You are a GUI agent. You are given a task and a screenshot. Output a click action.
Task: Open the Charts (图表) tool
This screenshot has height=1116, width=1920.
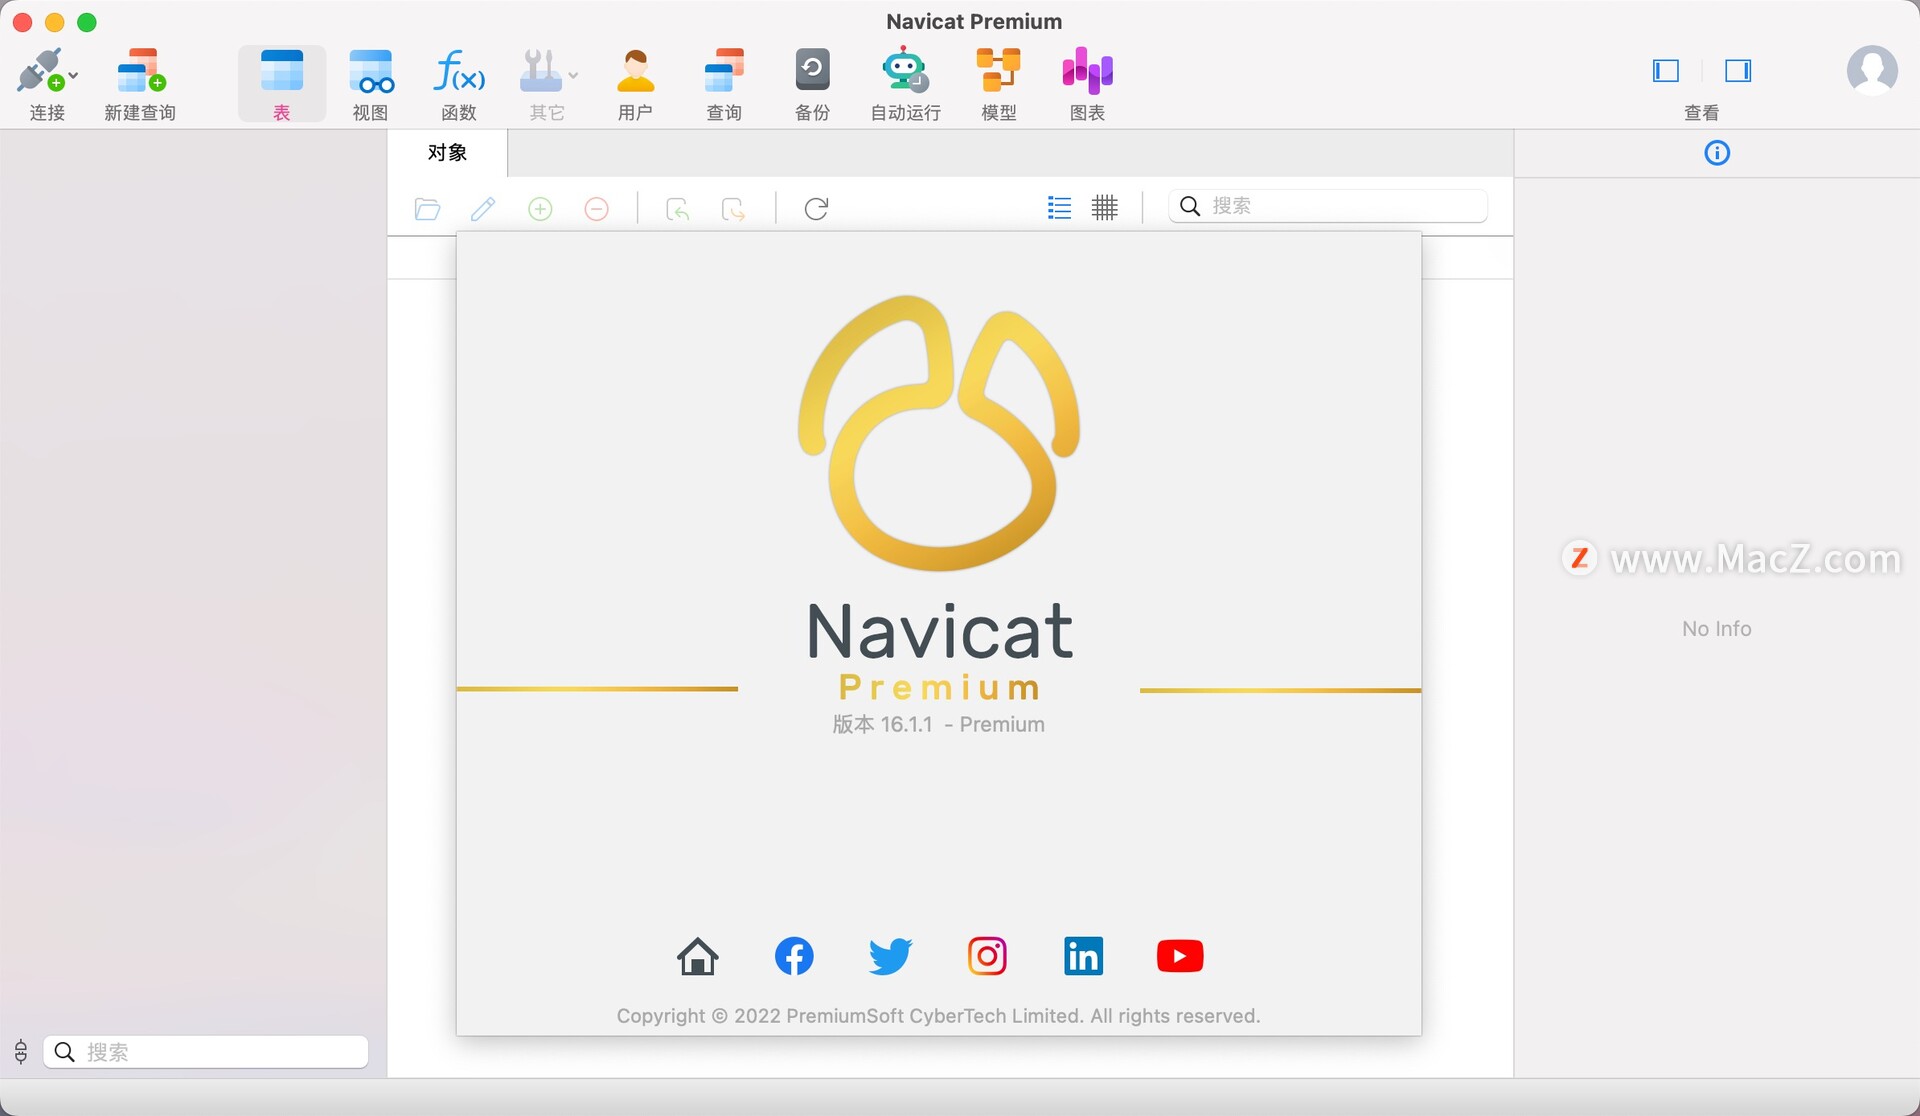click(x=1087, y=72)
